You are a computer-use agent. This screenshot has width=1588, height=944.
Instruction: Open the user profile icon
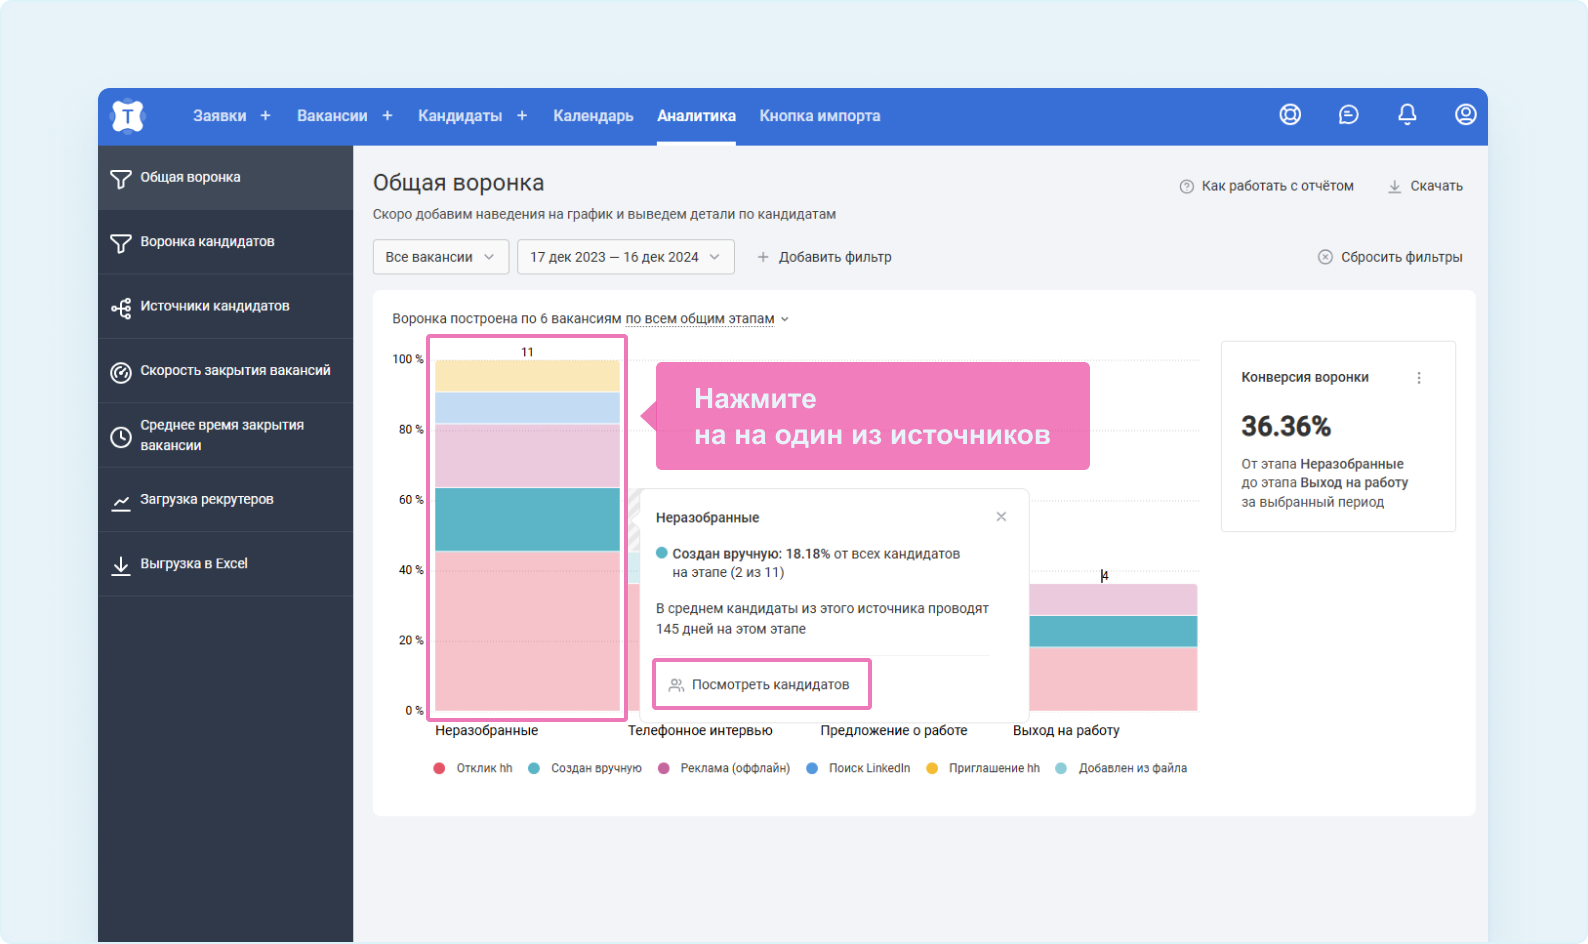(x=1465, y=115)
